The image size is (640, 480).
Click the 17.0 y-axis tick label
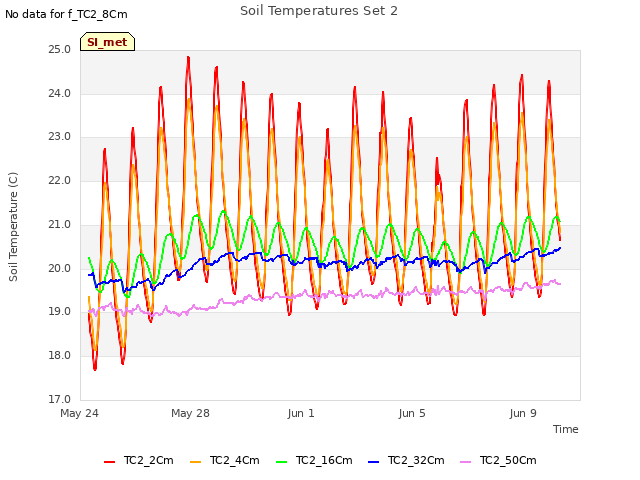(60, 399)
